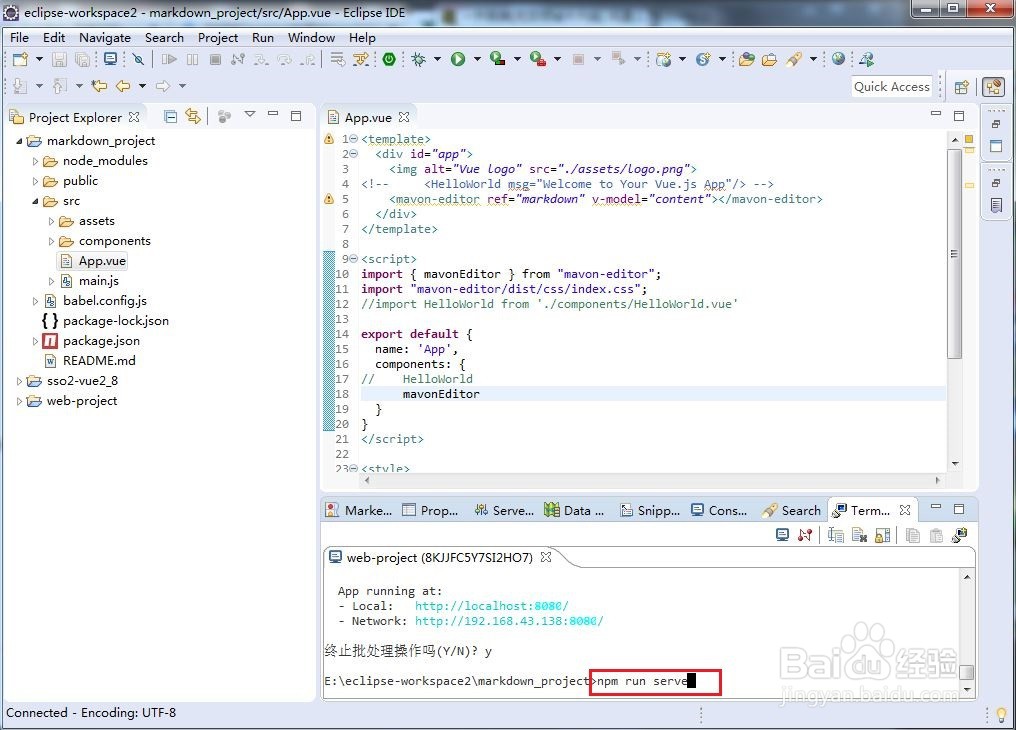Click the Spring Boot green power icon
The height and width of the screenshot is (730, 1016).
[389, 60]
